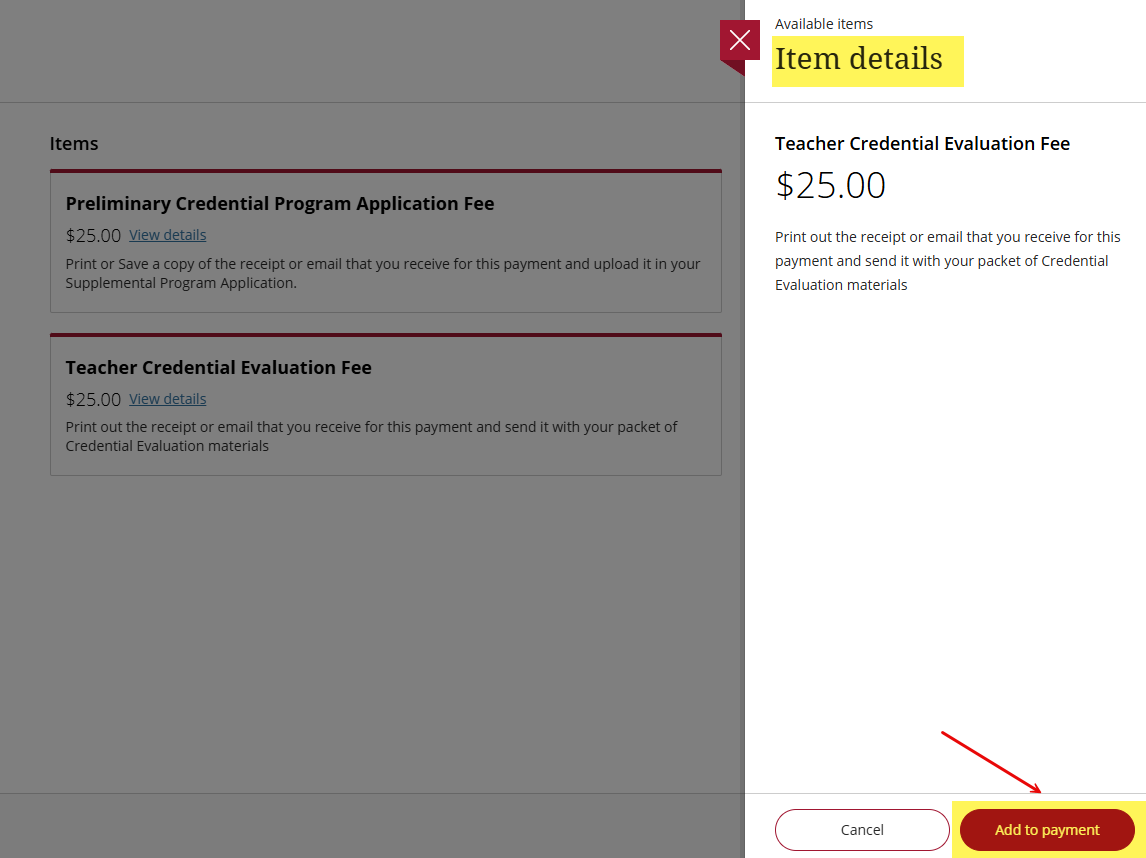The width and height of the screenshot is (1146, 858).
Task: Click the $25.00 price in the detail panel
Action: (830, 185)
